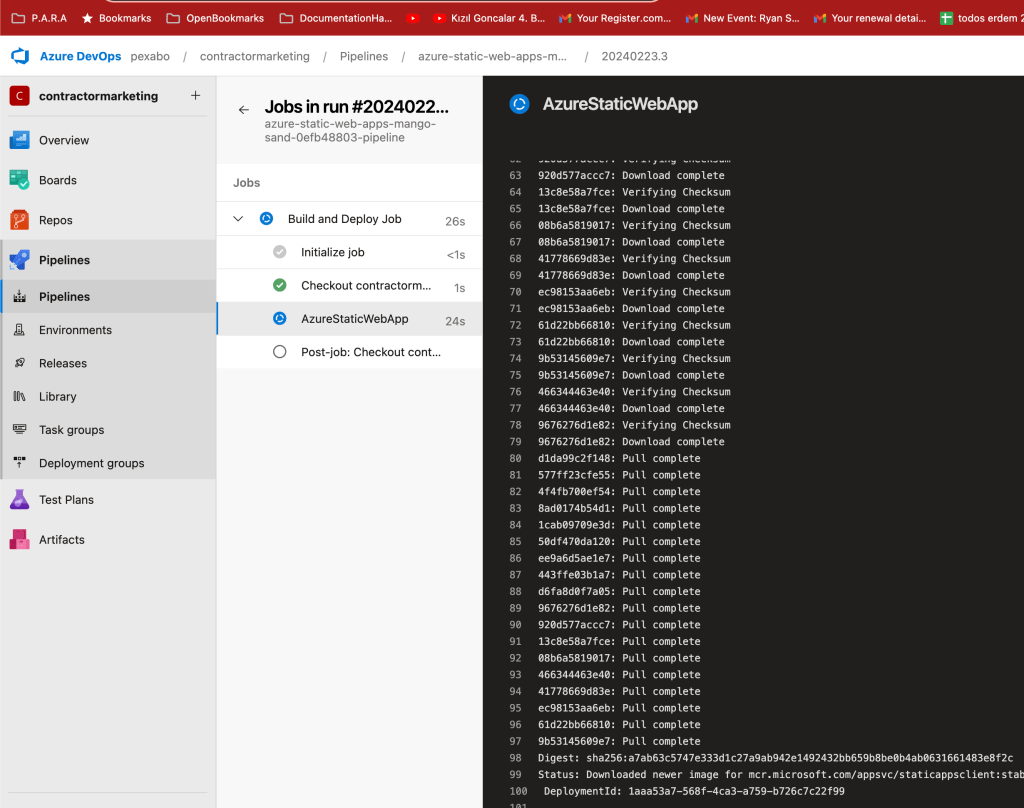Click the contractormarketing breadcrumb link
The image size is (1024, 808).
pos(255,56)
